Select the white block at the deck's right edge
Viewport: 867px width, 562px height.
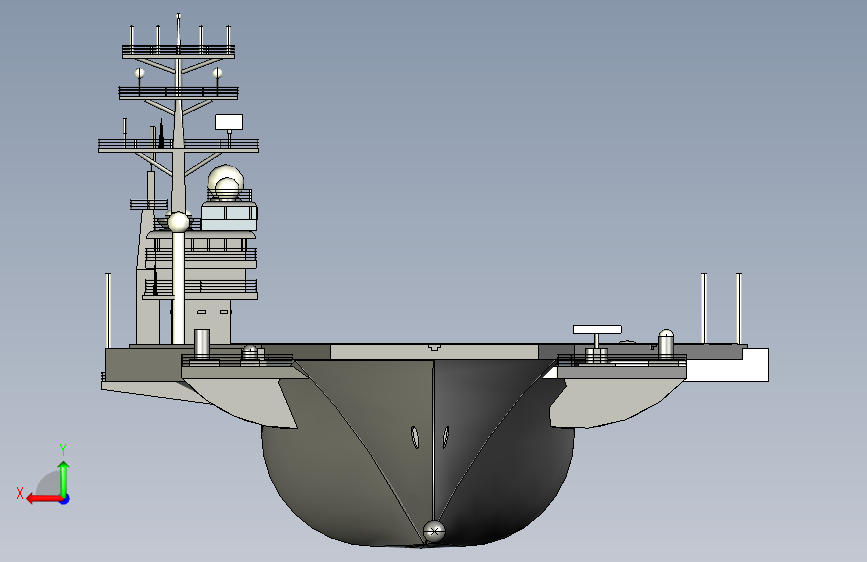pos(727,365)
